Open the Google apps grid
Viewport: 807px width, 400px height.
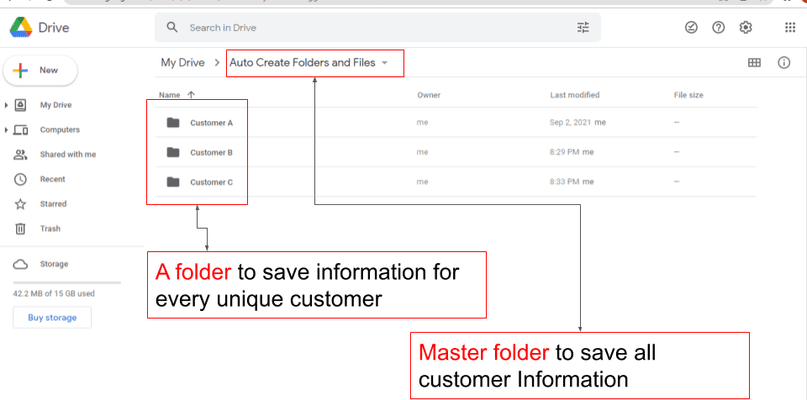click(790, 27)
